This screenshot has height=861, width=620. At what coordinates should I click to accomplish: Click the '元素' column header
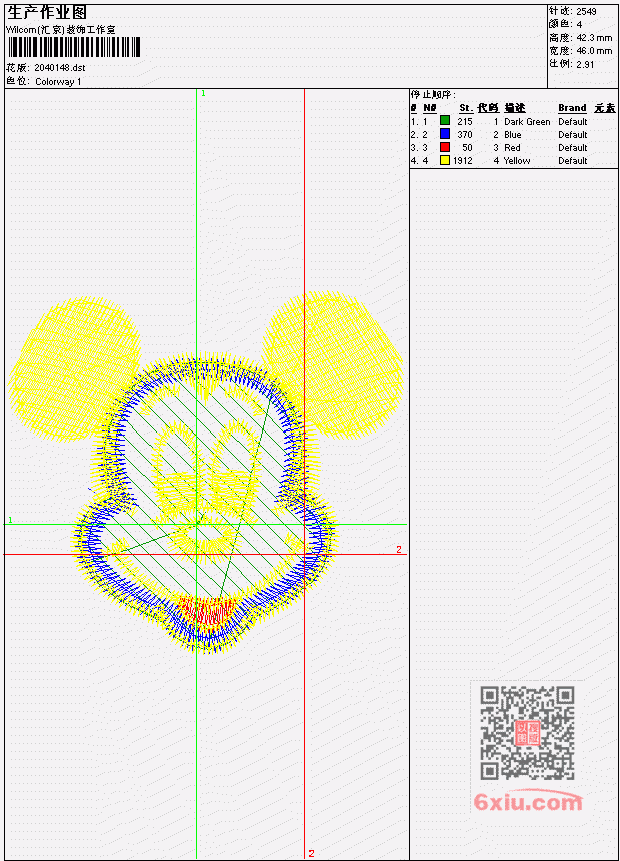605,108
